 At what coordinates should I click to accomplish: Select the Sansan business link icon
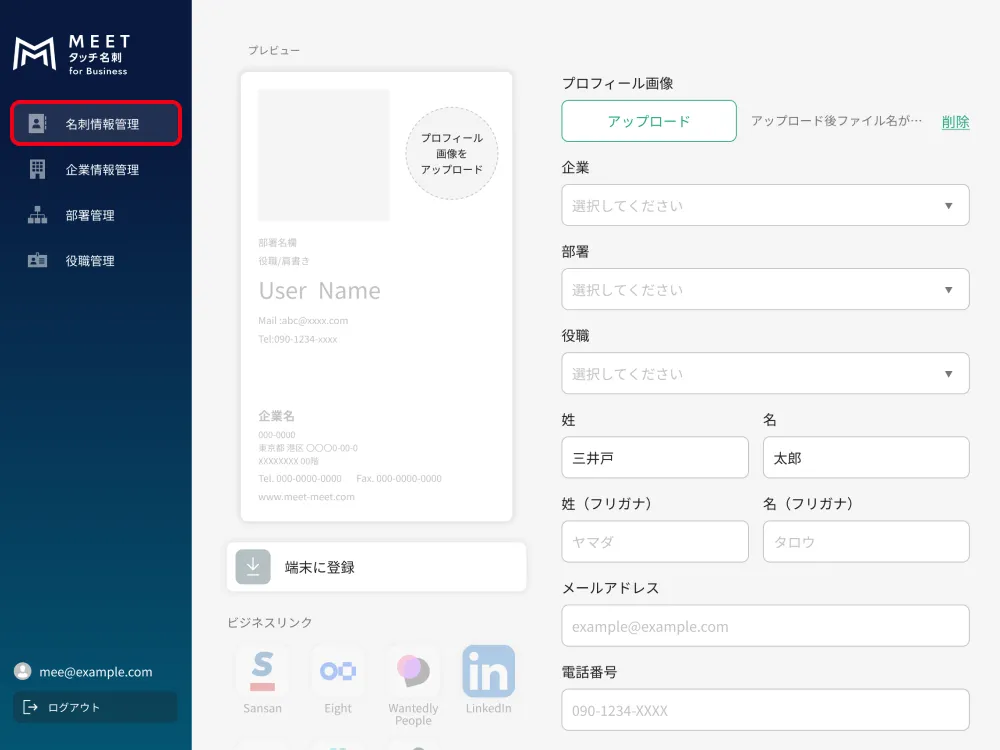[x=262, y=672]
